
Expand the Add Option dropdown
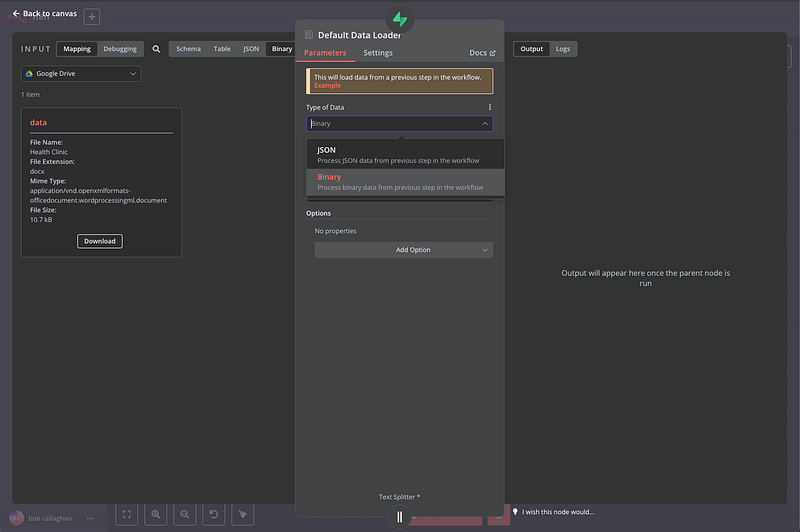[404, 249]
